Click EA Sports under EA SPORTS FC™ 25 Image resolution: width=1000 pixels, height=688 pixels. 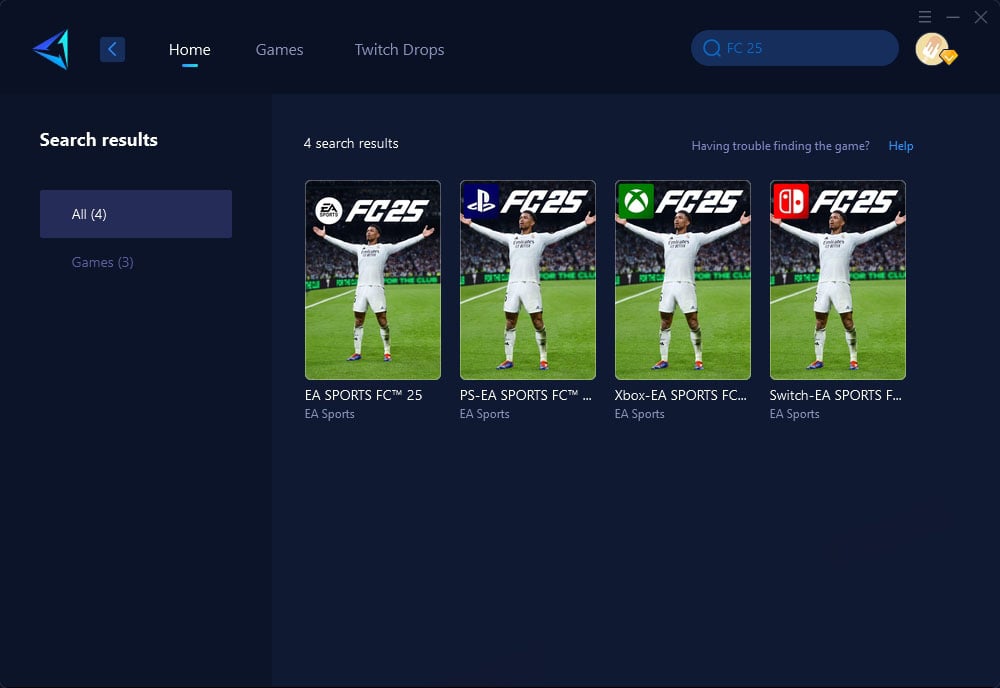330,414
